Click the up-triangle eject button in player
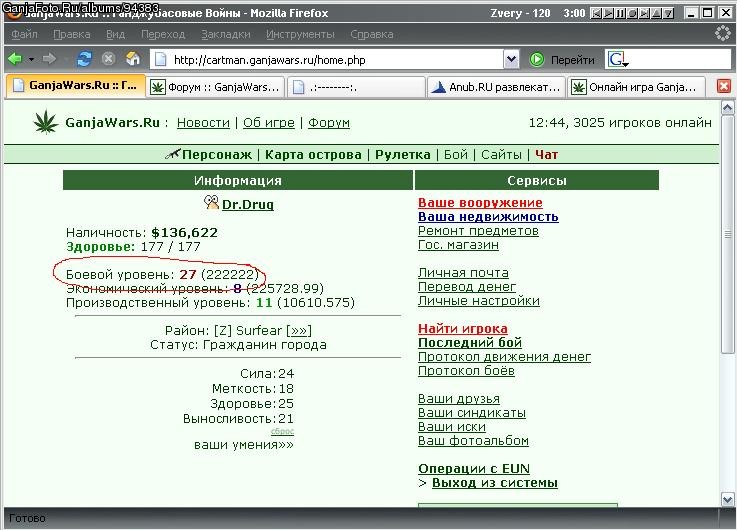This screenshot has width=737, height=530. pos(656,14)
